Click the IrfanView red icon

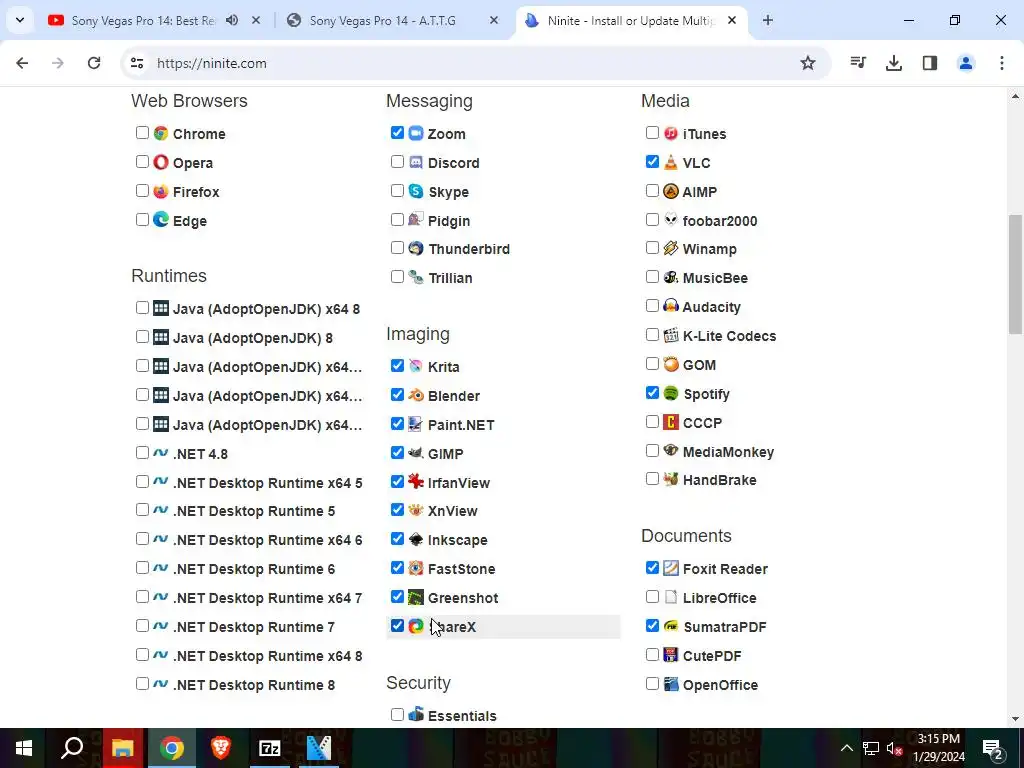416,482
